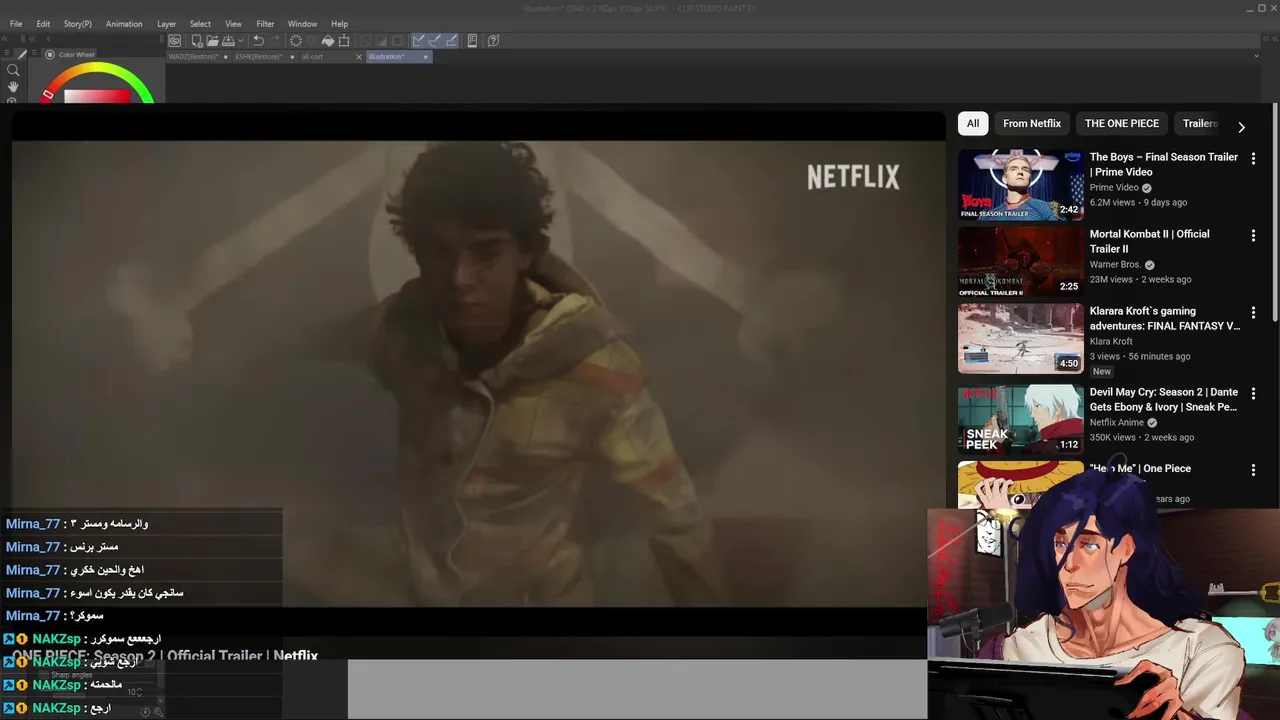Open more options for Klarara Kroft video

1253,312
